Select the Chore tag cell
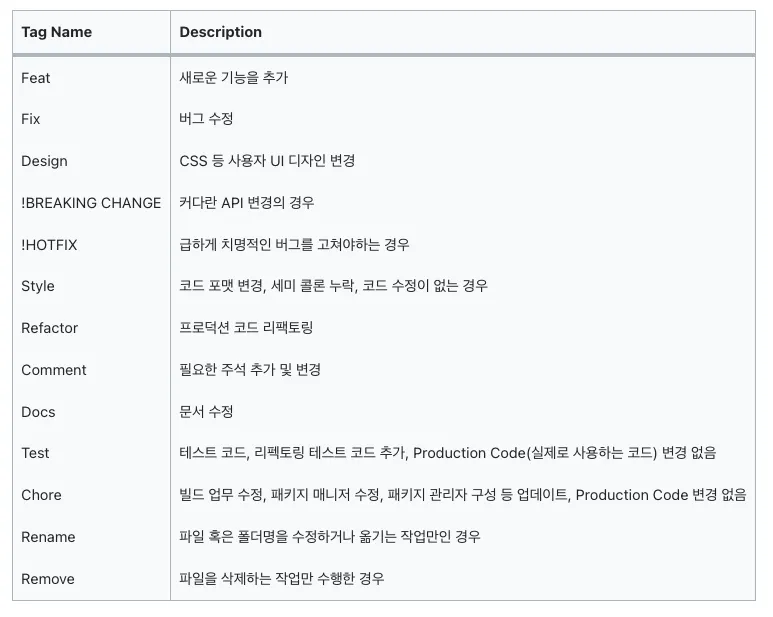 click(41, 495)
